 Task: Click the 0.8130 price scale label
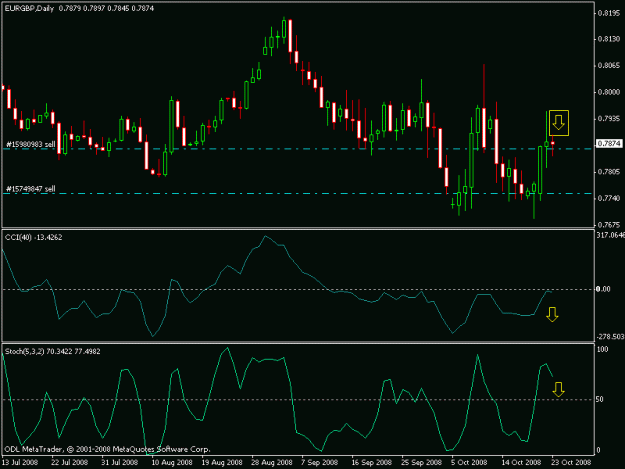point(609,39)
